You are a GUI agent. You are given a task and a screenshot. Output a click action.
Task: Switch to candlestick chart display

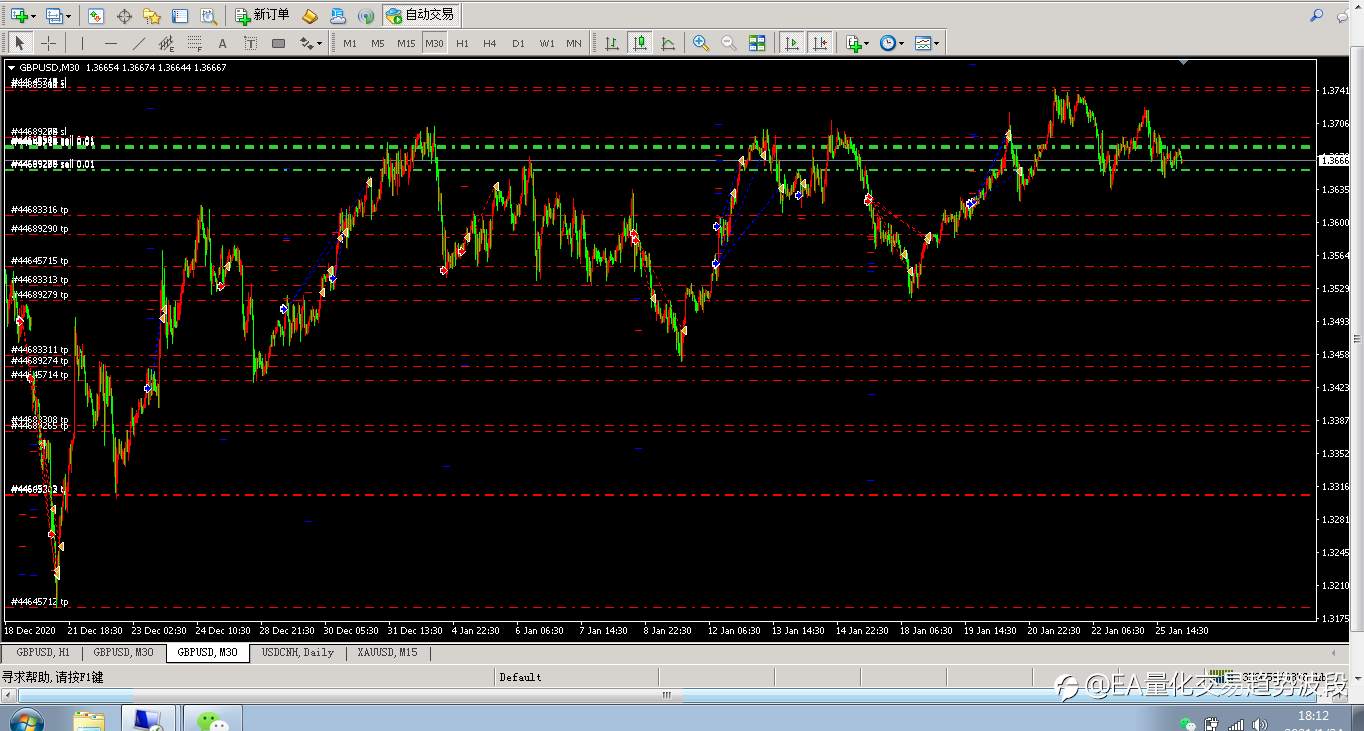640,43
